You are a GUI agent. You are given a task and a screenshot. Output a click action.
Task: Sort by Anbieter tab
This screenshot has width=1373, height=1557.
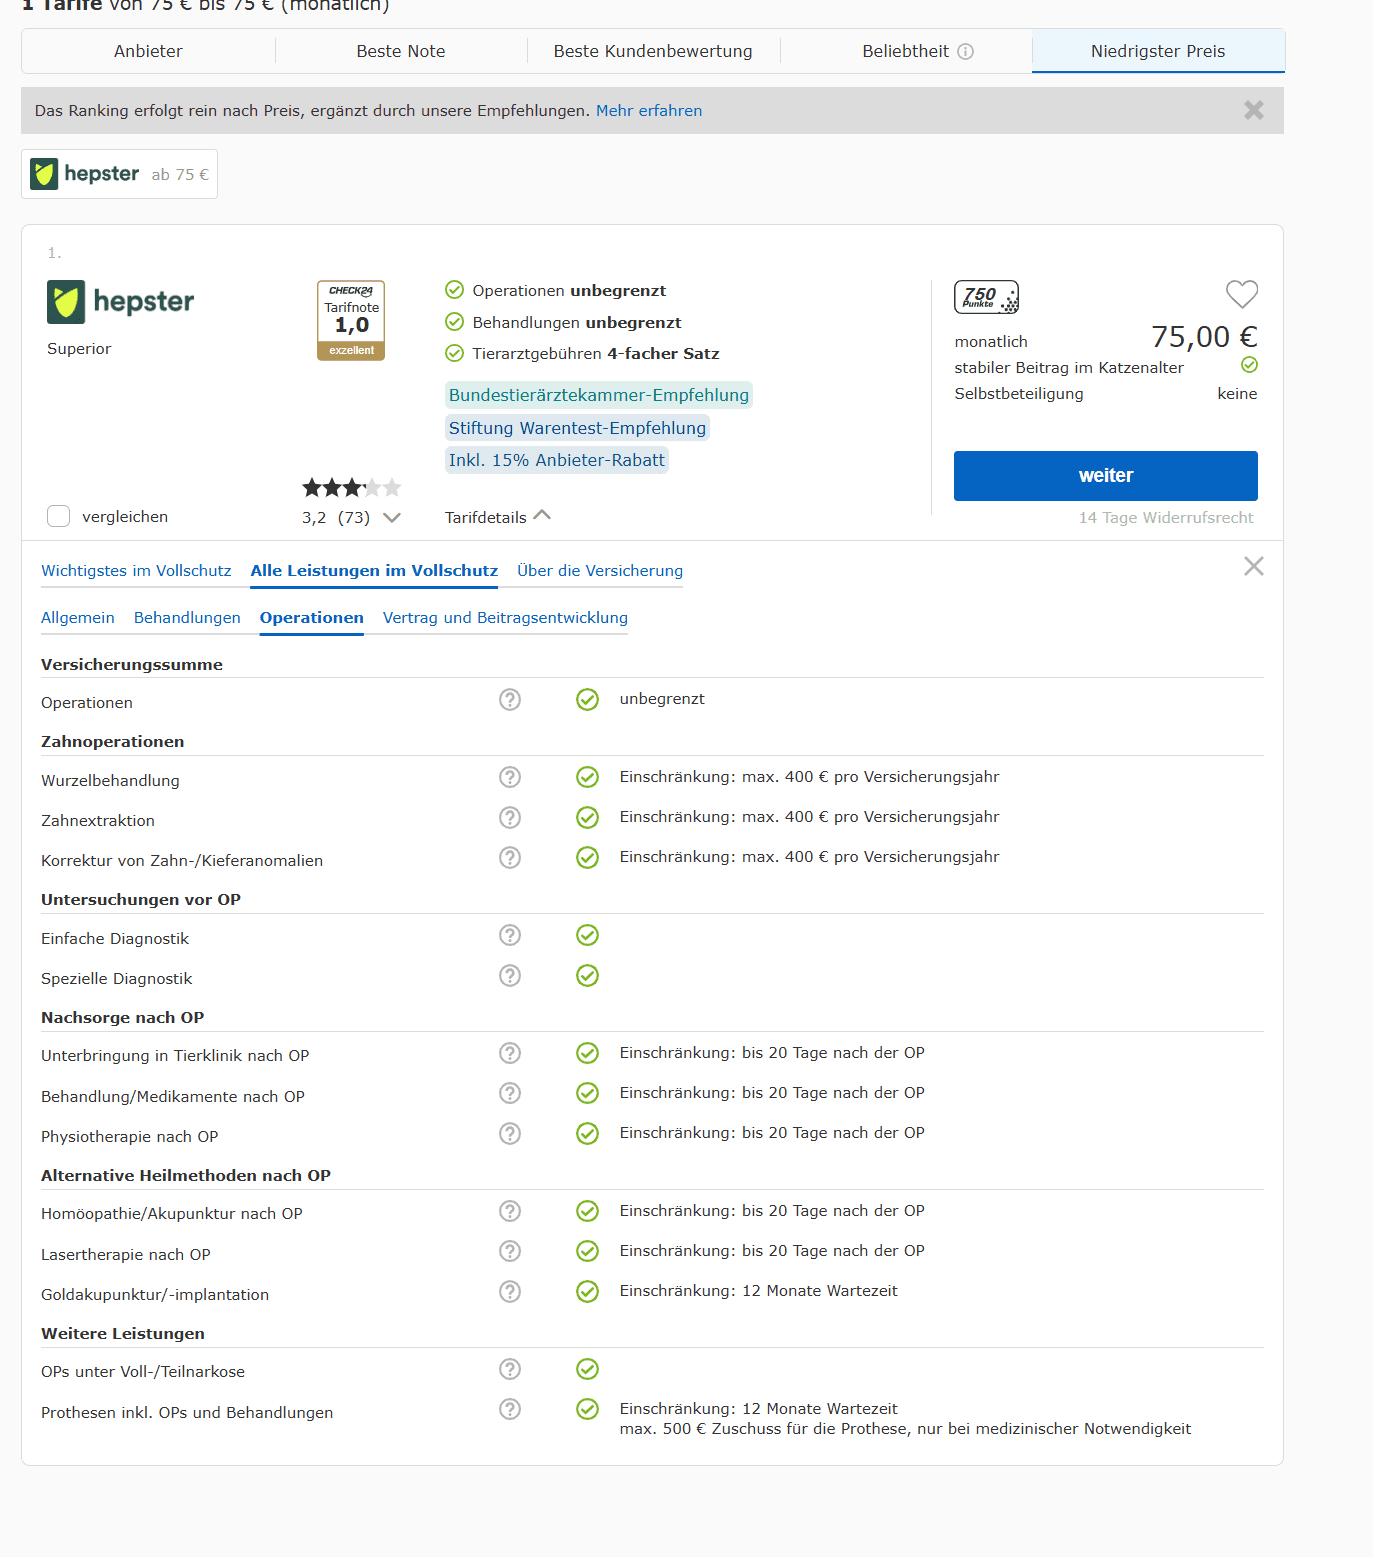(148, 51)
